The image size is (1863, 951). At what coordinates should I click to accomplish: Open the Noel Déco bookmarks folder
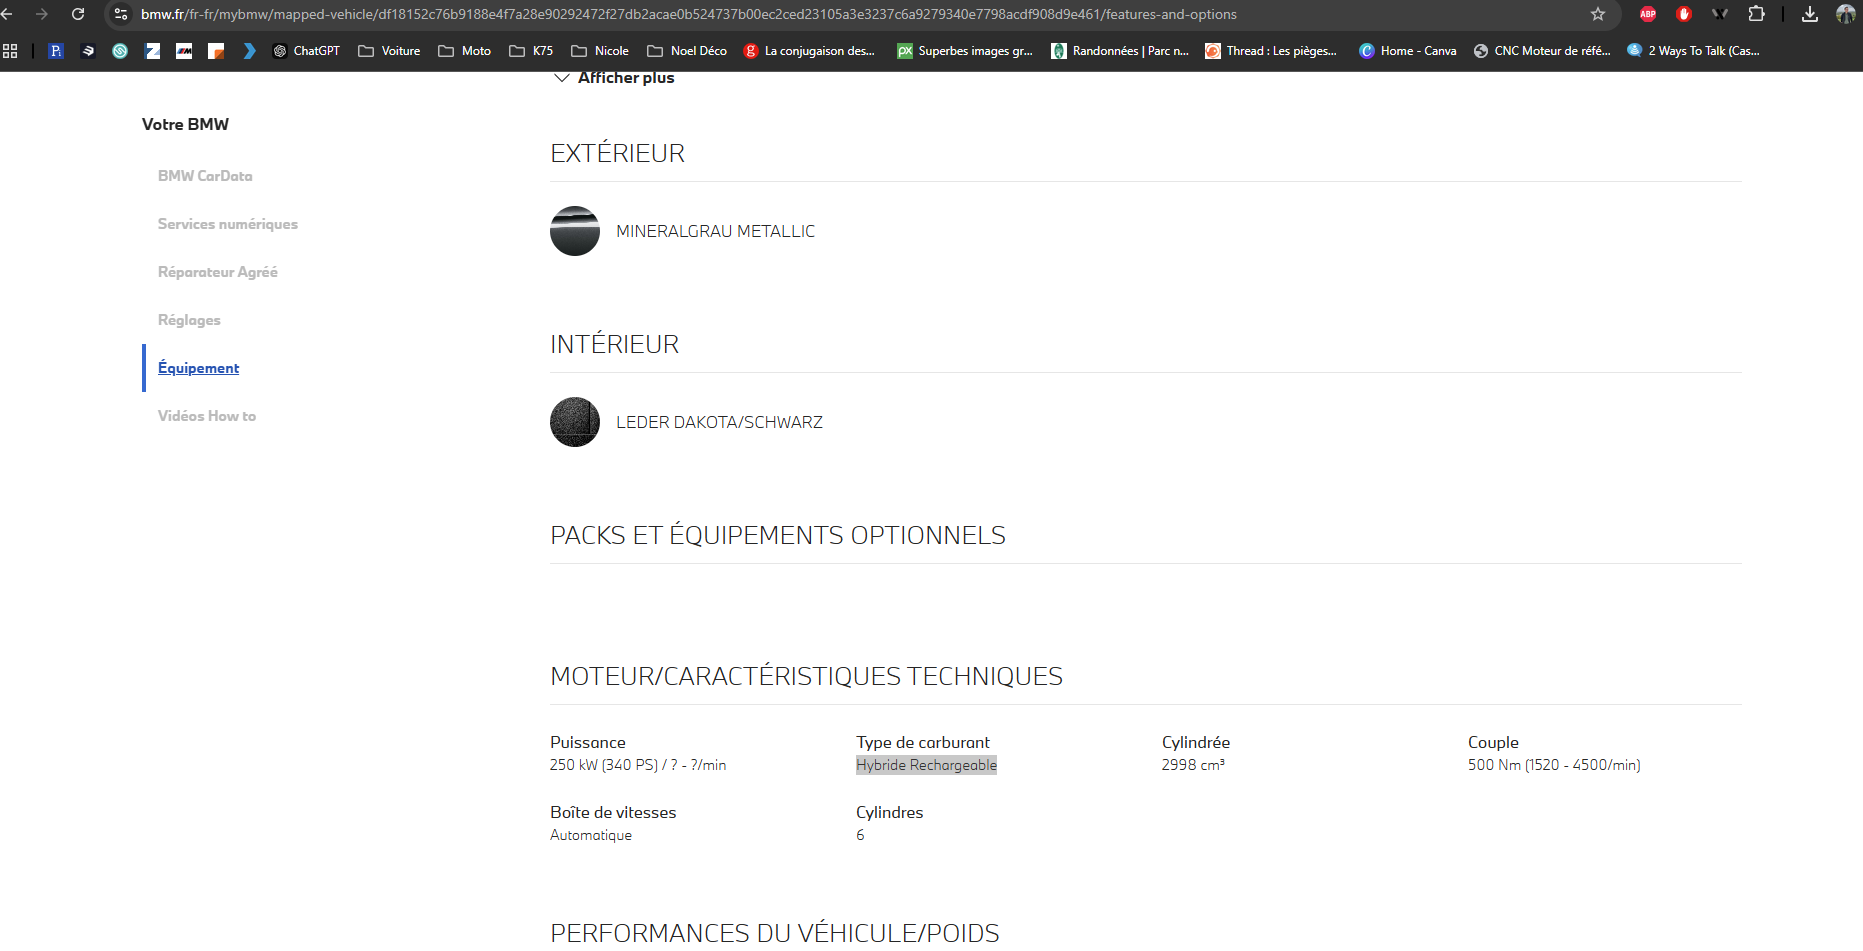click(687, 51)
